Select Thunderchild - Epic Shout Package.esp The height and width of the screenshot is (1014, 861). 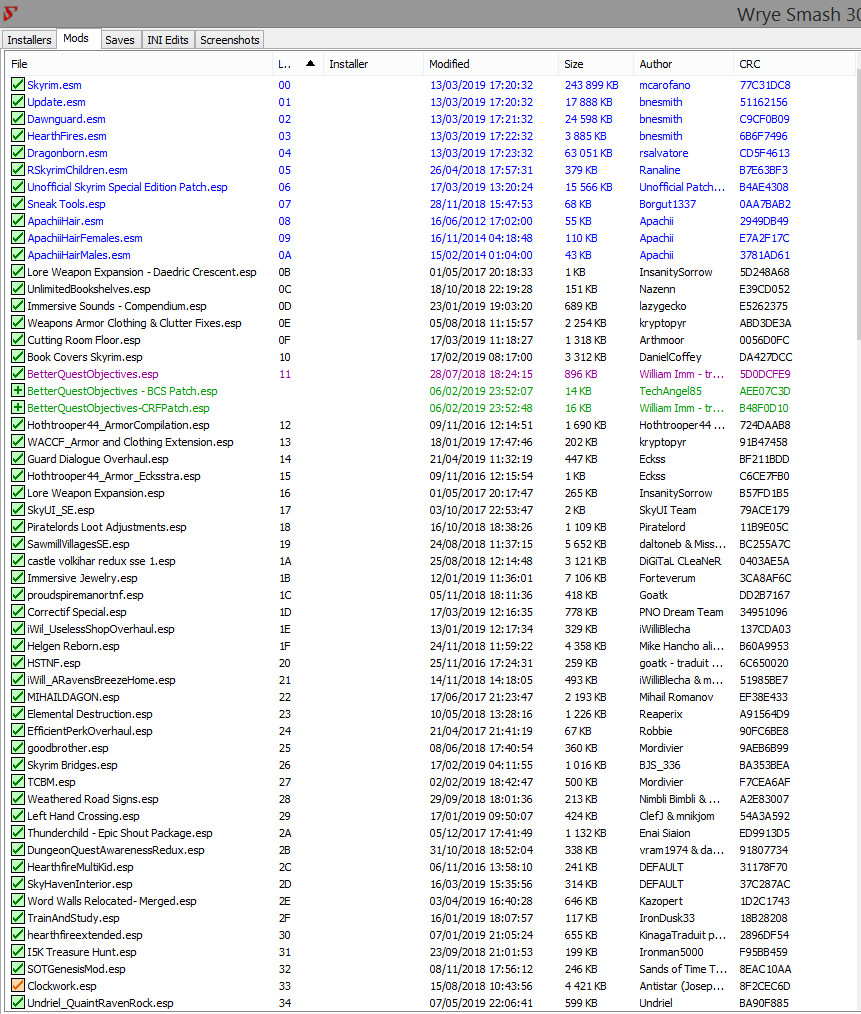tap(120, 833)
